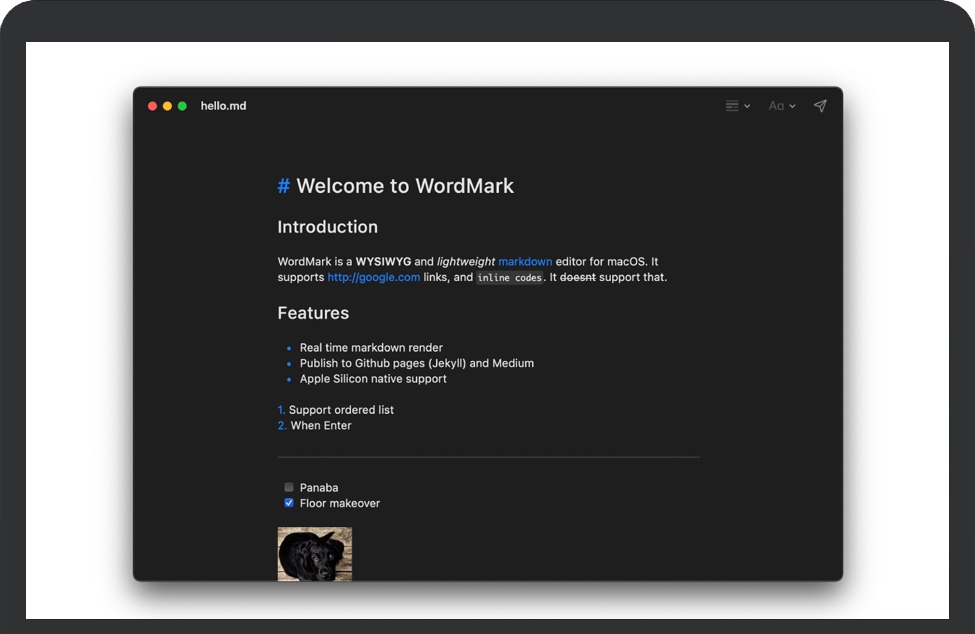Click the red close window button

coord(153,106)
